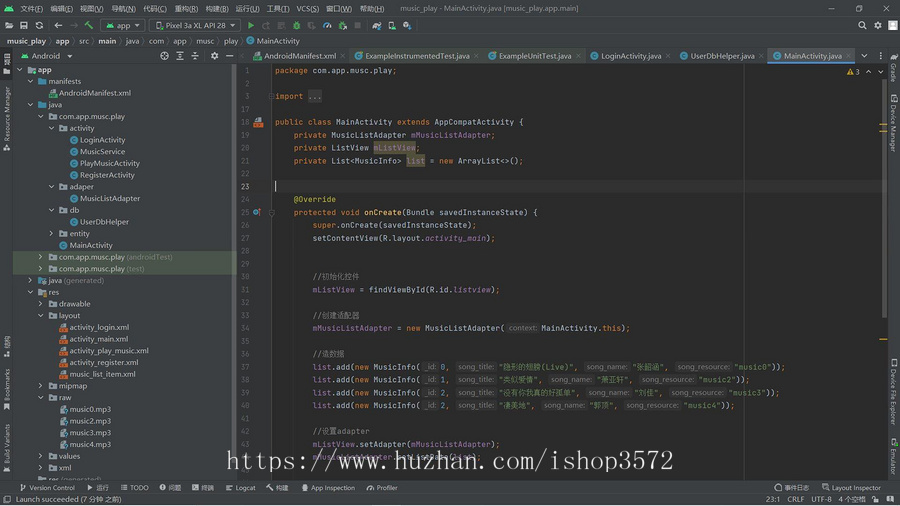Image resolution: width=900 pixels, height=506 pixels.
Task: Collapse the manifests folder
Action: (30, 81)
